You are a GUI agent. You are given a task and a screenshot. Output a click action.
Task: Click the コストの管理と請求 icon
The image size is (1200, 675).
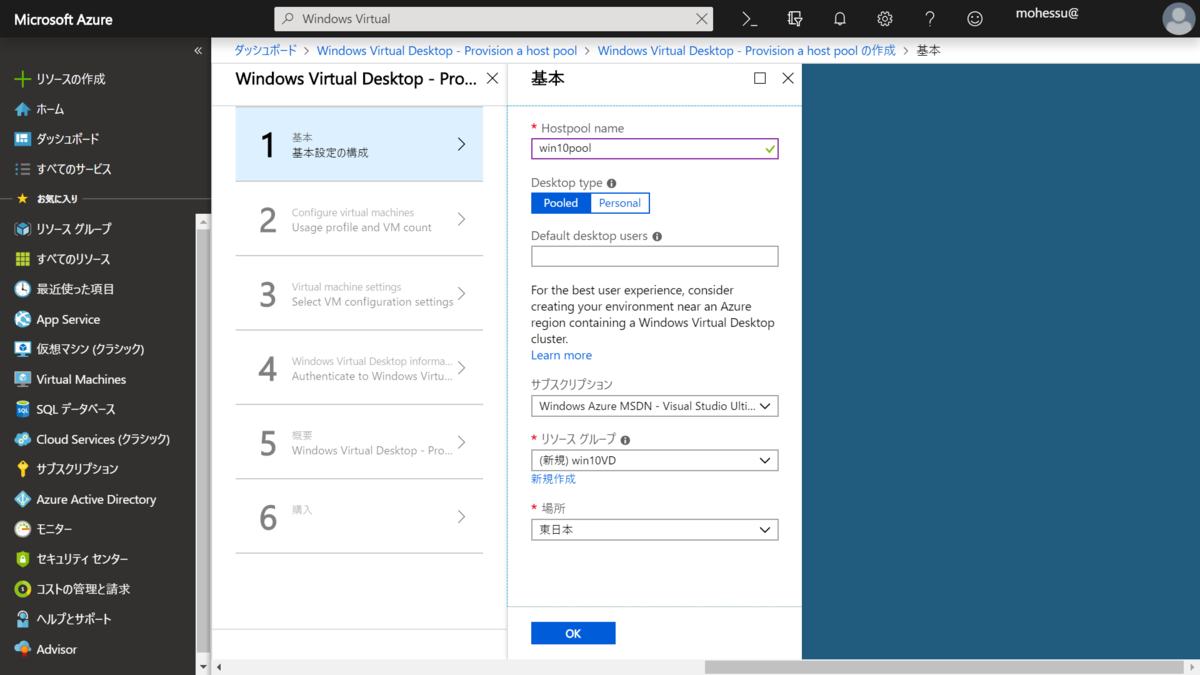click(22, 589)
